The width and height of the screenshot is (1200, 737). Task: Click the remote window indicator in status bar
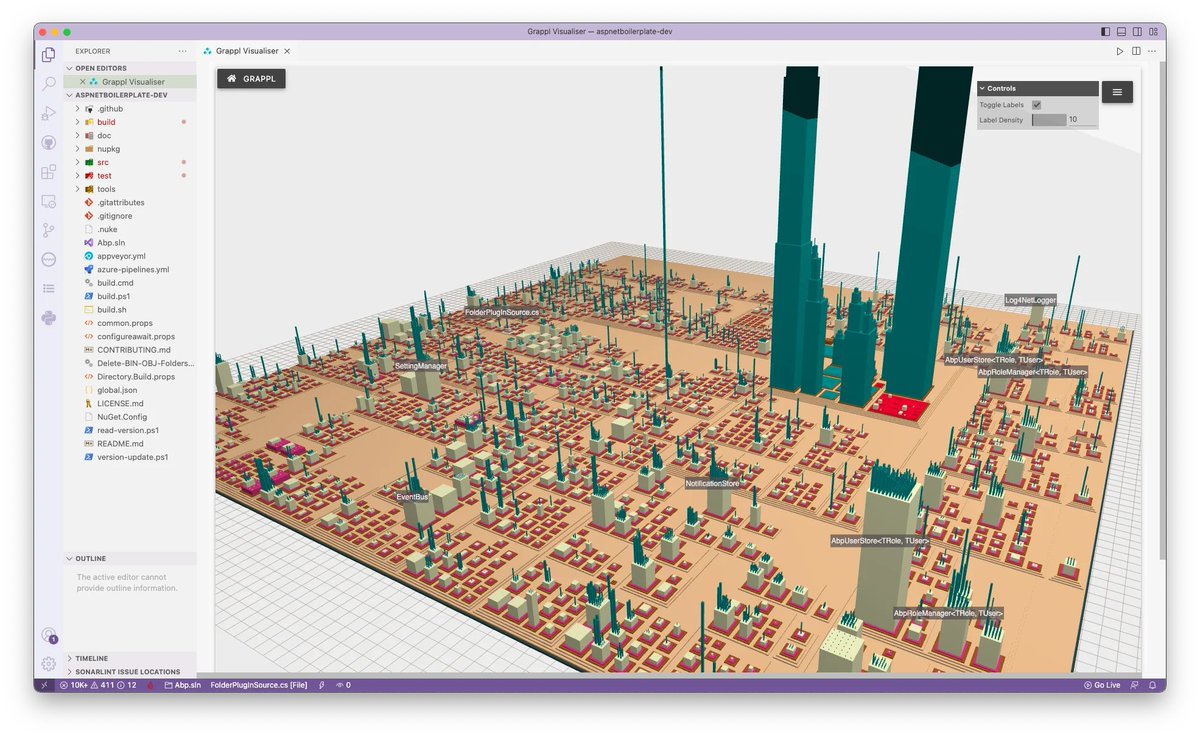point(45,685)
